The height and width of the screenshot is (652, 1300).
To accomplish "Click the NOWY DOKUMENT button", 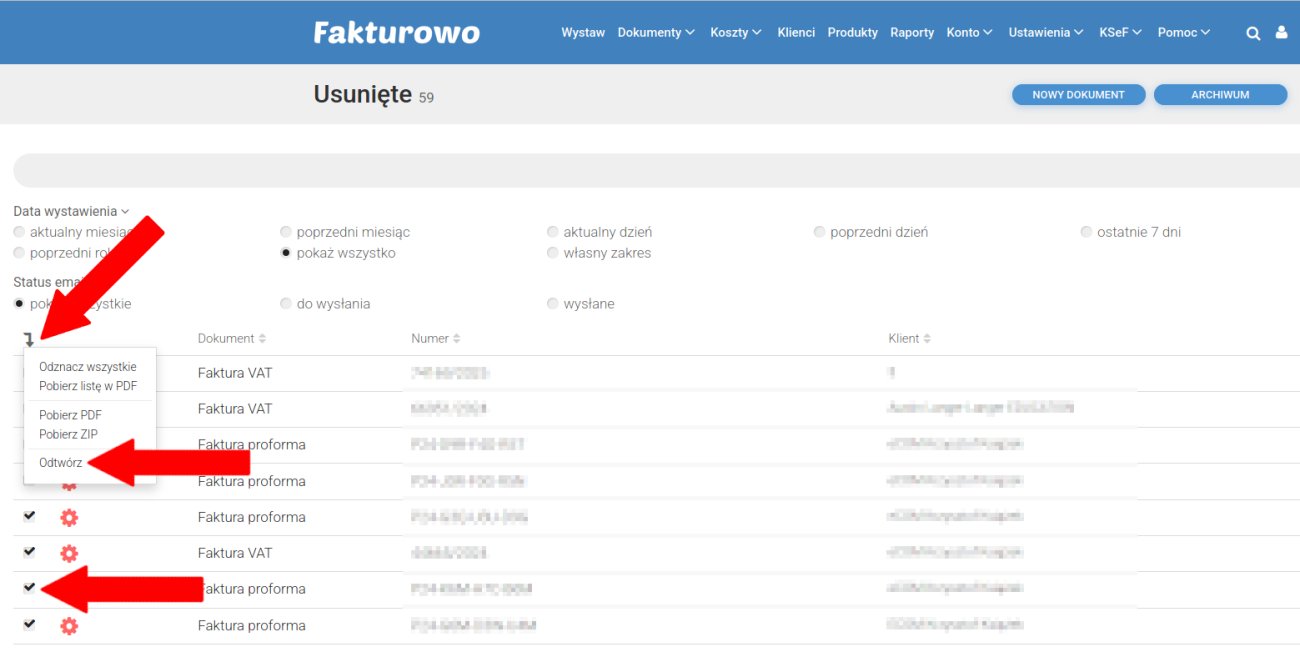I will click(1078, 94).
